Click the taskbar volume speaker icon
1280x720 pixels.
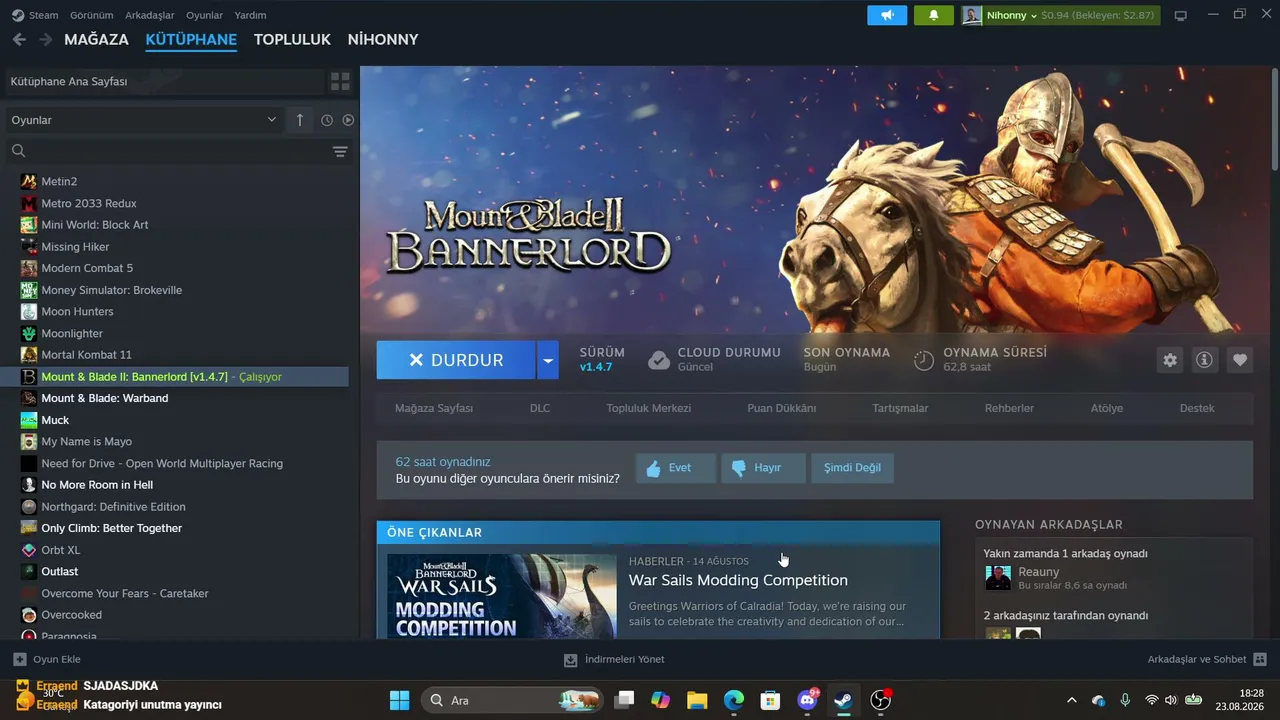pyautogui.click(x=1171, y=700)
